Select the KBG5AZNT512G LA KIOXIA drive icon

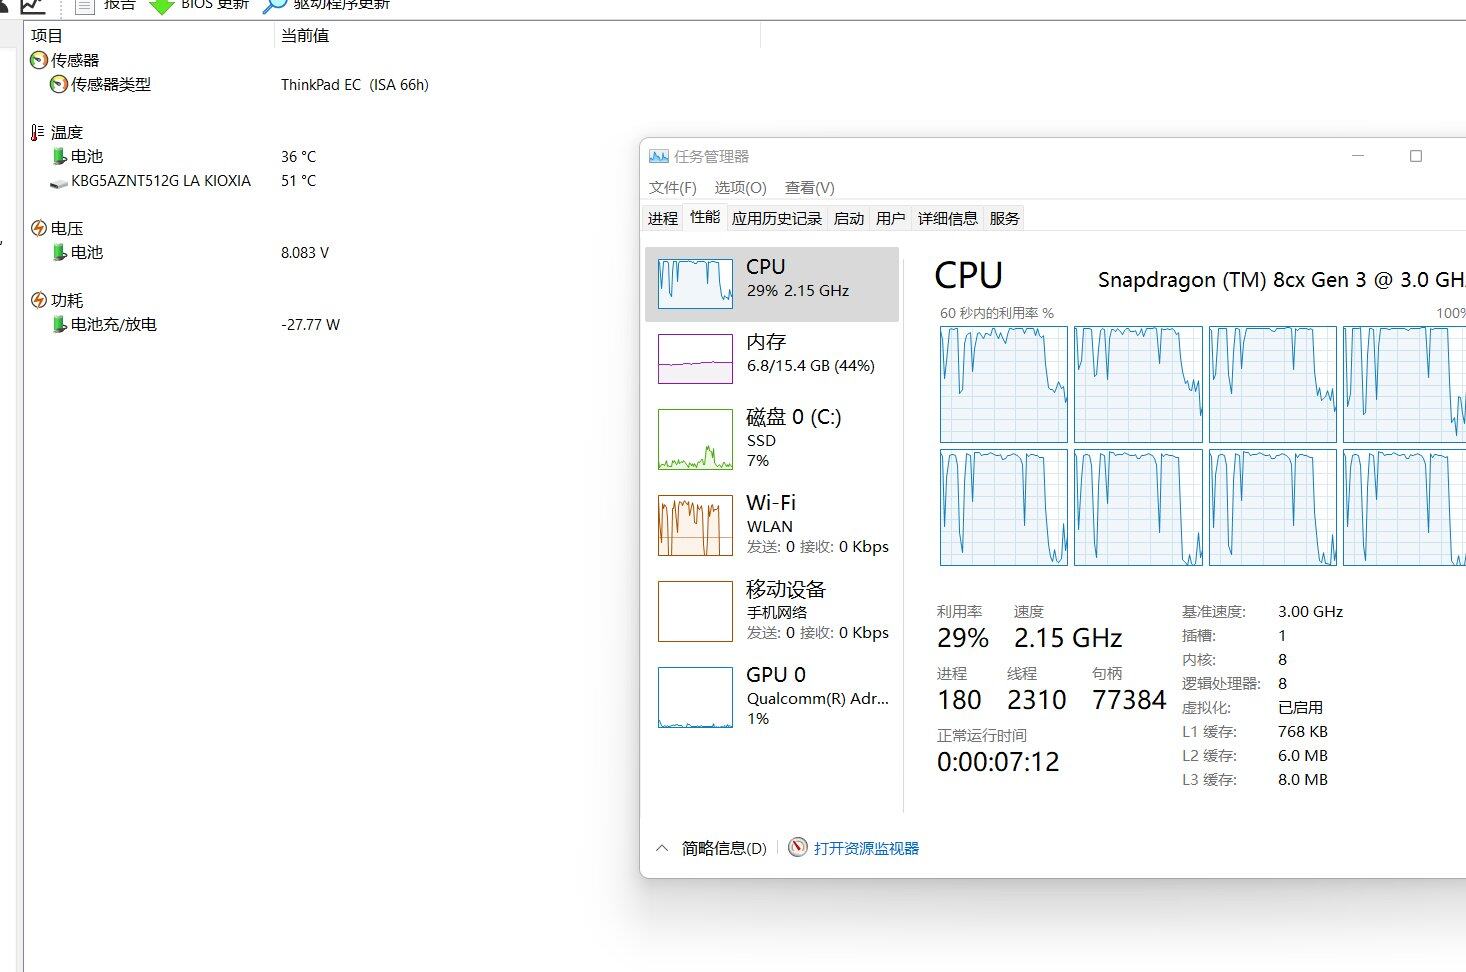58,182
